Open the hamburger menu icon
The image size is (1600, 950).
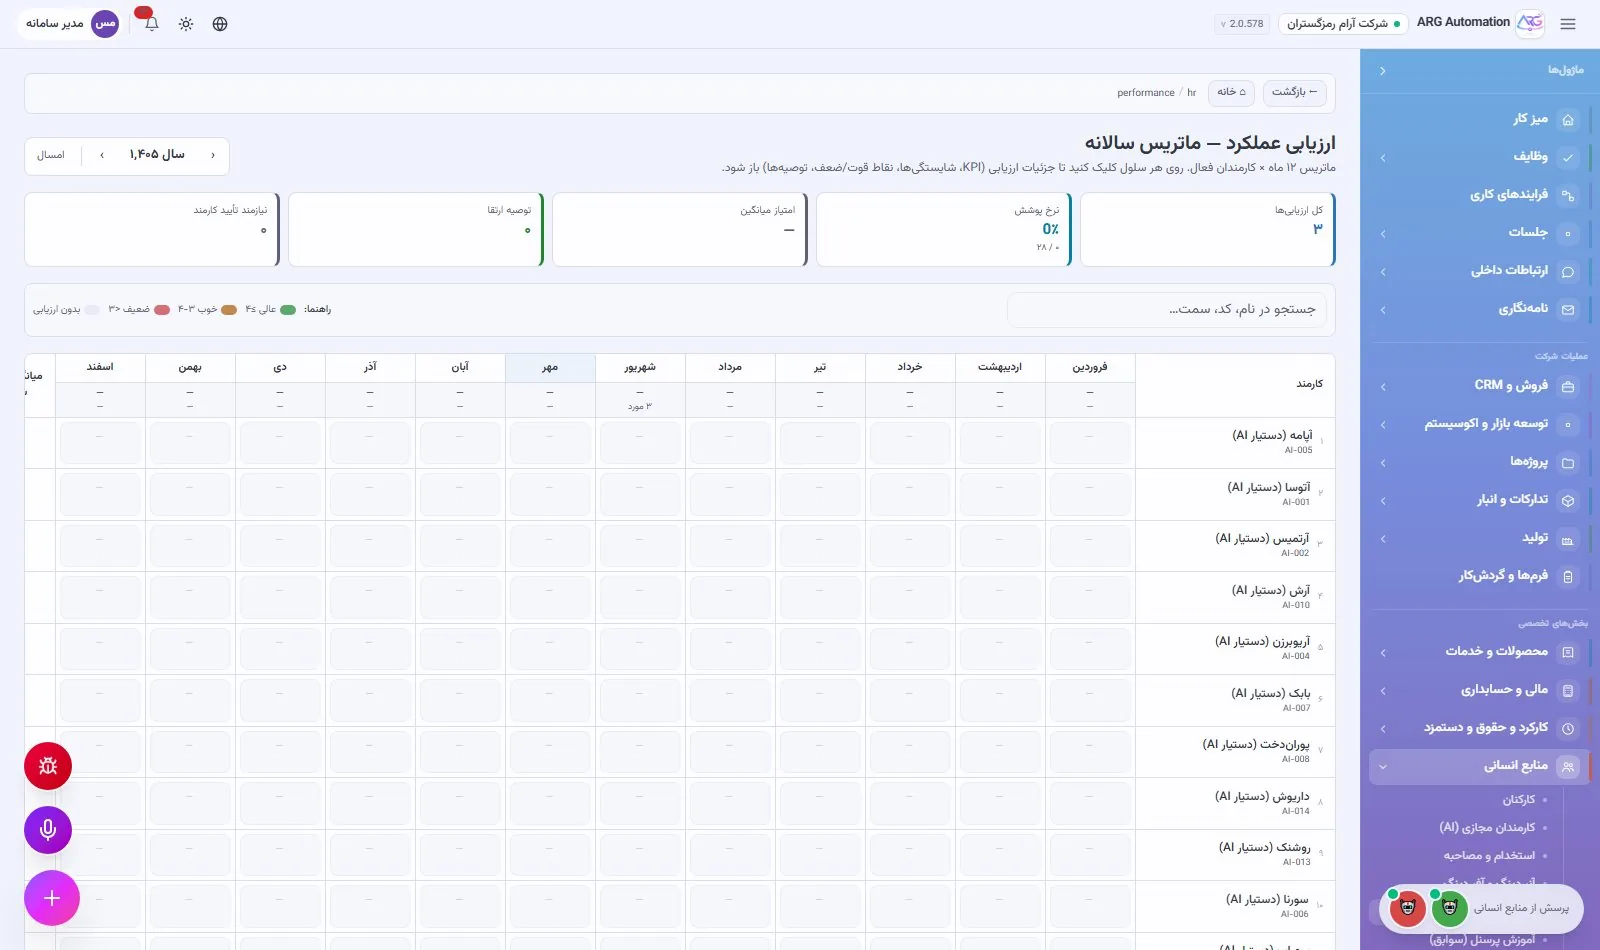pos(1568,24)
